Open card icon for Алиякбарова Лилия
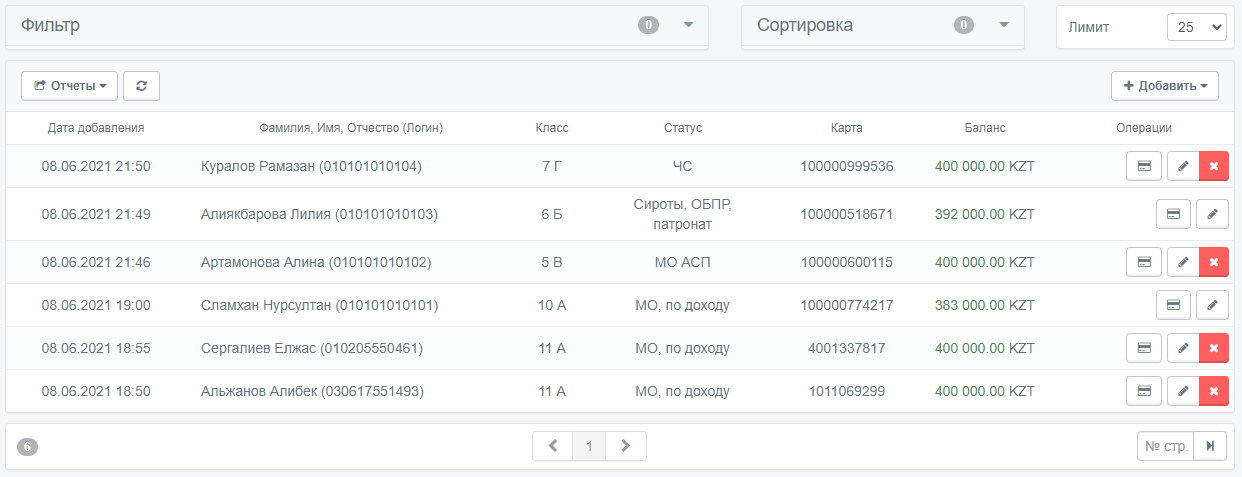Viewport: 1242px width, 477px height. [x=1174, y=214]
